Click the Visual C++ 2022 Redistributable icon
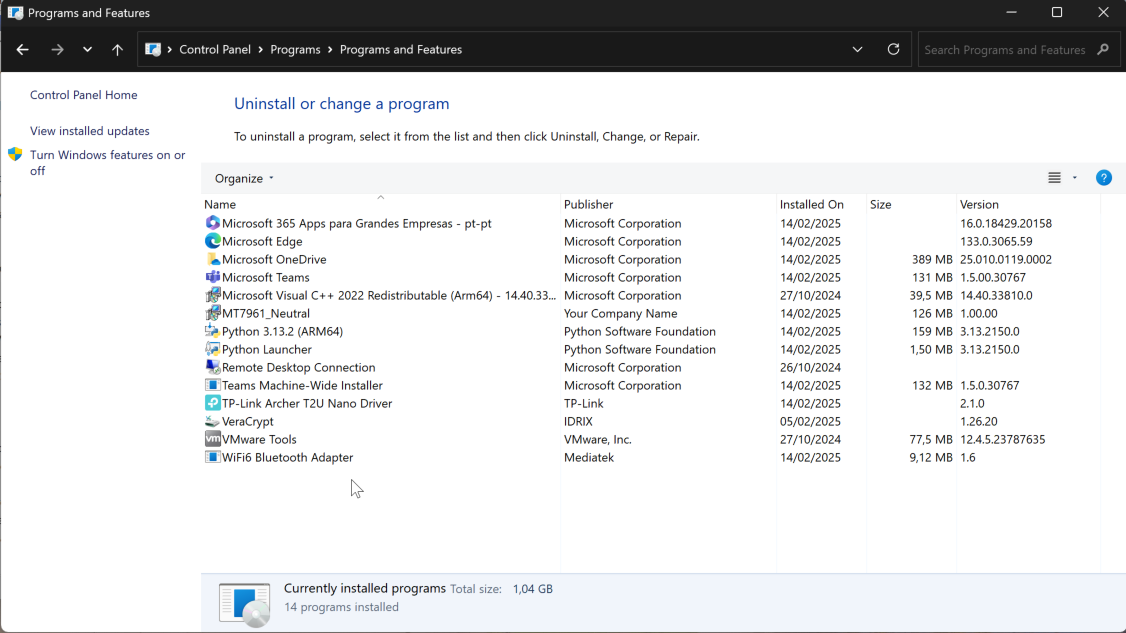 click(213, 295)
